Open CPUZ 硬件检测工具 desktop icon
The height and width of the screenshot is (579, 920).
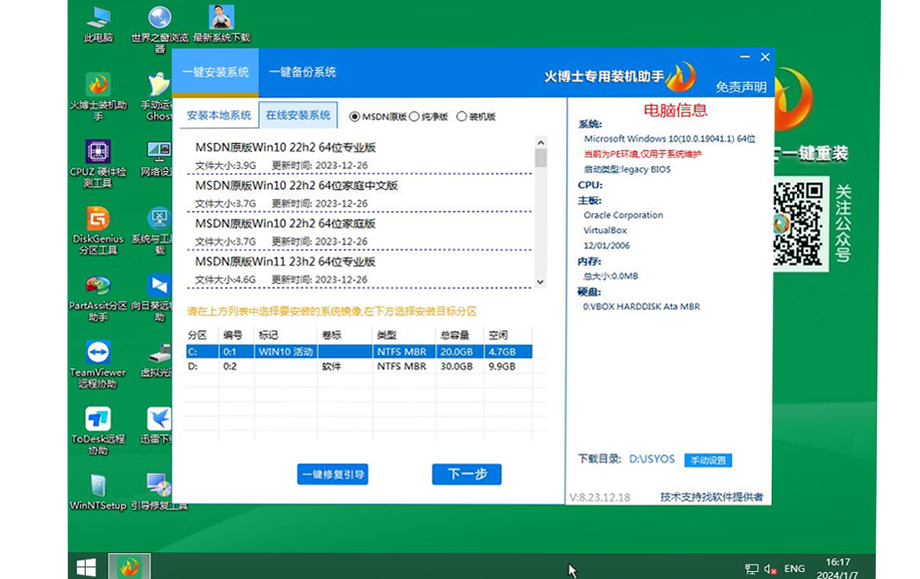point(98,153)
